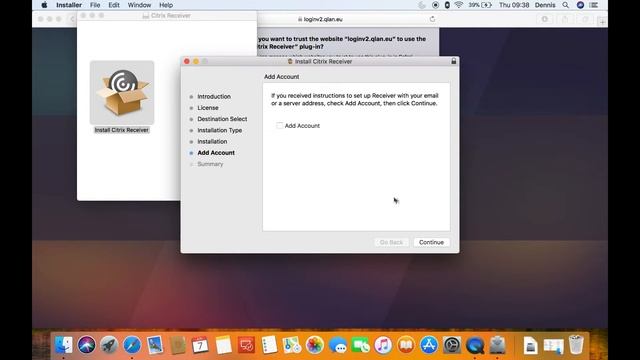Open the Apple menu

44,5
